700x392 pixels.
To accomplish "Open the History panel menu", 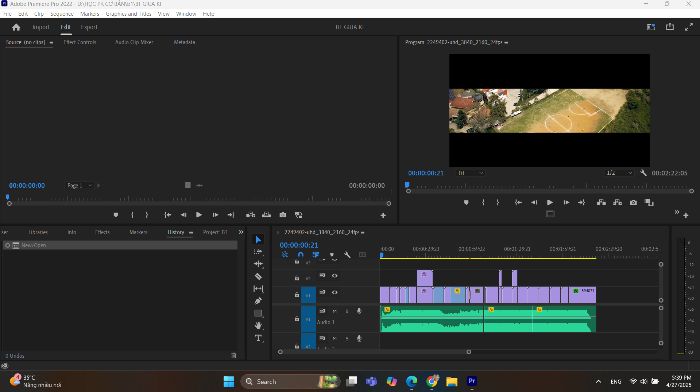I will tap(191, 233).
